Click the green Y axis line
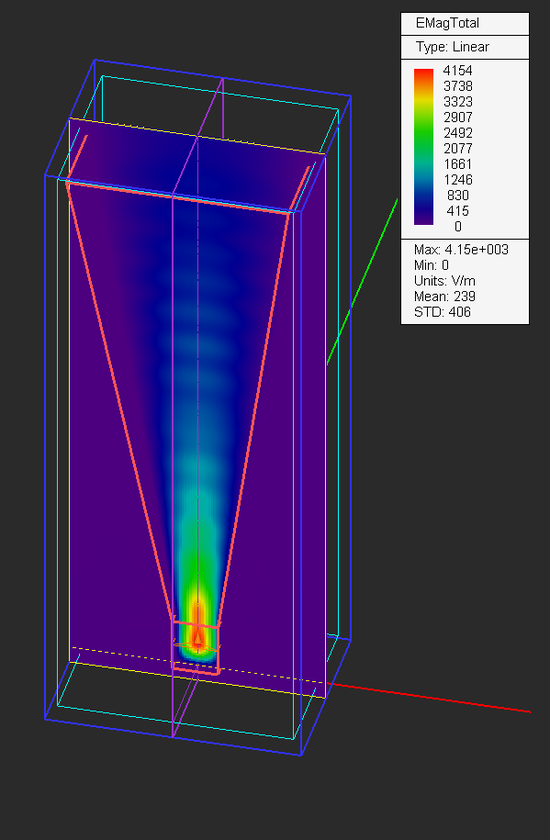 (x=362, y=282)
